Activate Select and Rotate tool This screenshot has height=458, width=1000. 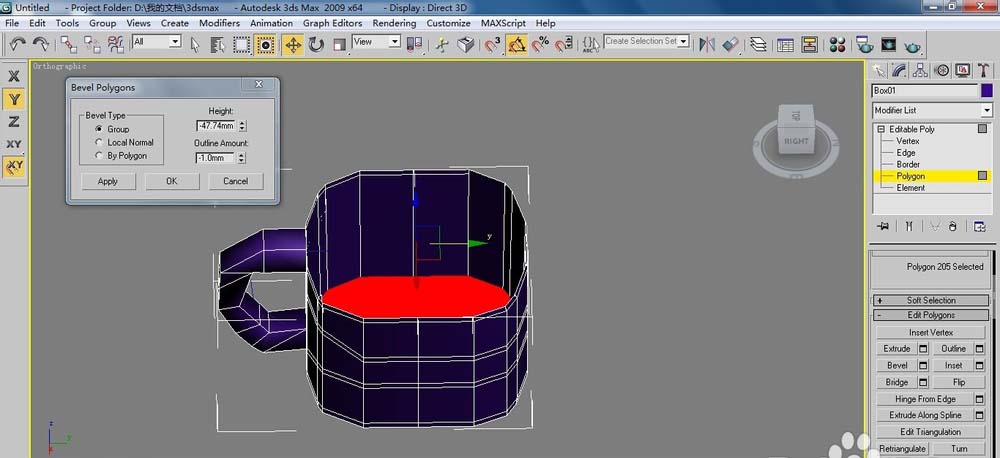coord(316,45)
